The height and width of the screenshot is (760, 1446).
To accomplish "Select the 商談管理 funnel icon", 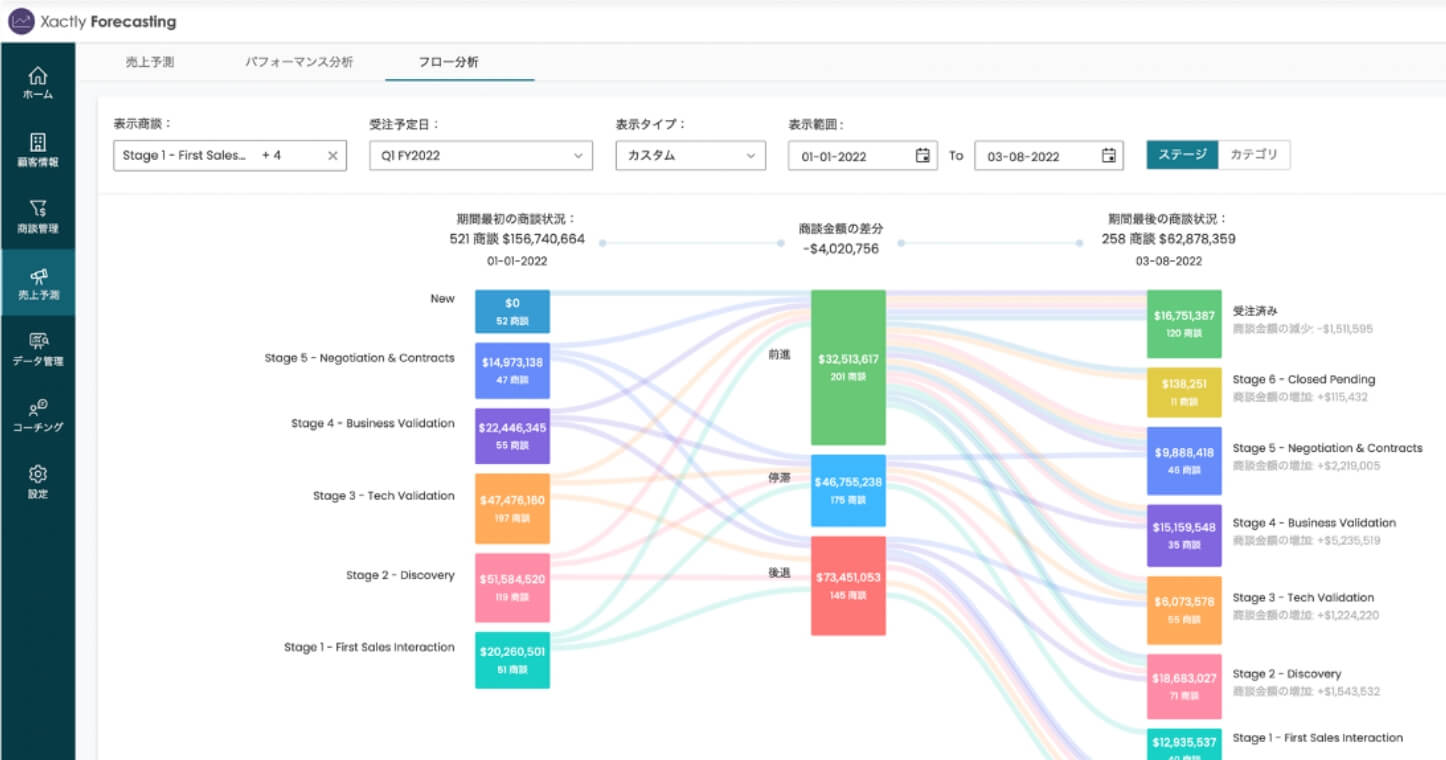I will coord(37,209).
